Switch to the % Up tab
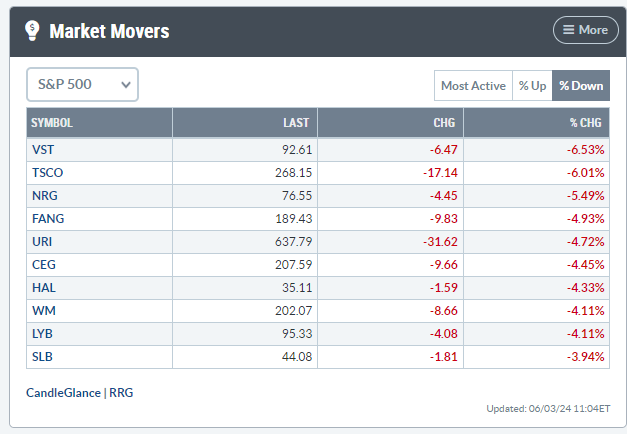The height and width of the screenshot is (434, 627). 532,86
